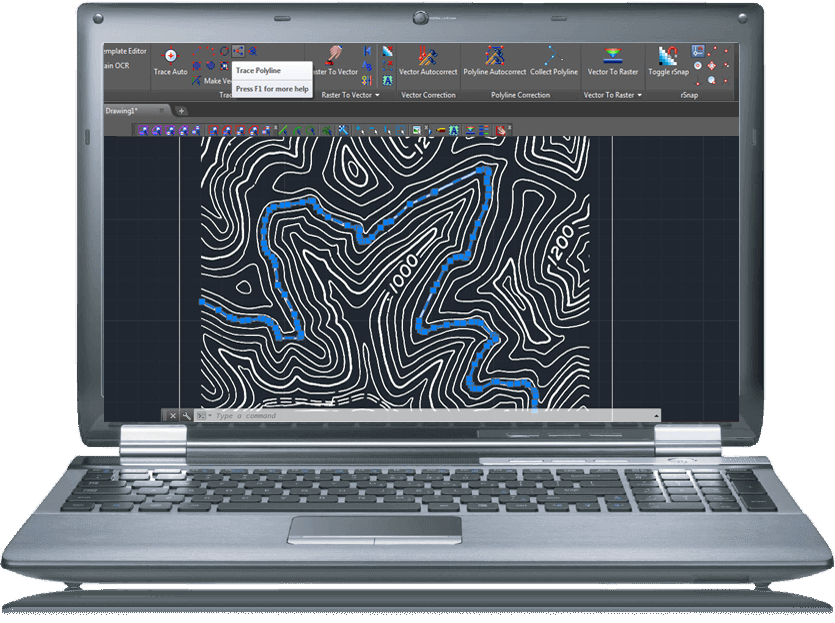Open the Template Editor
The image size is (835, 623).
124,50
